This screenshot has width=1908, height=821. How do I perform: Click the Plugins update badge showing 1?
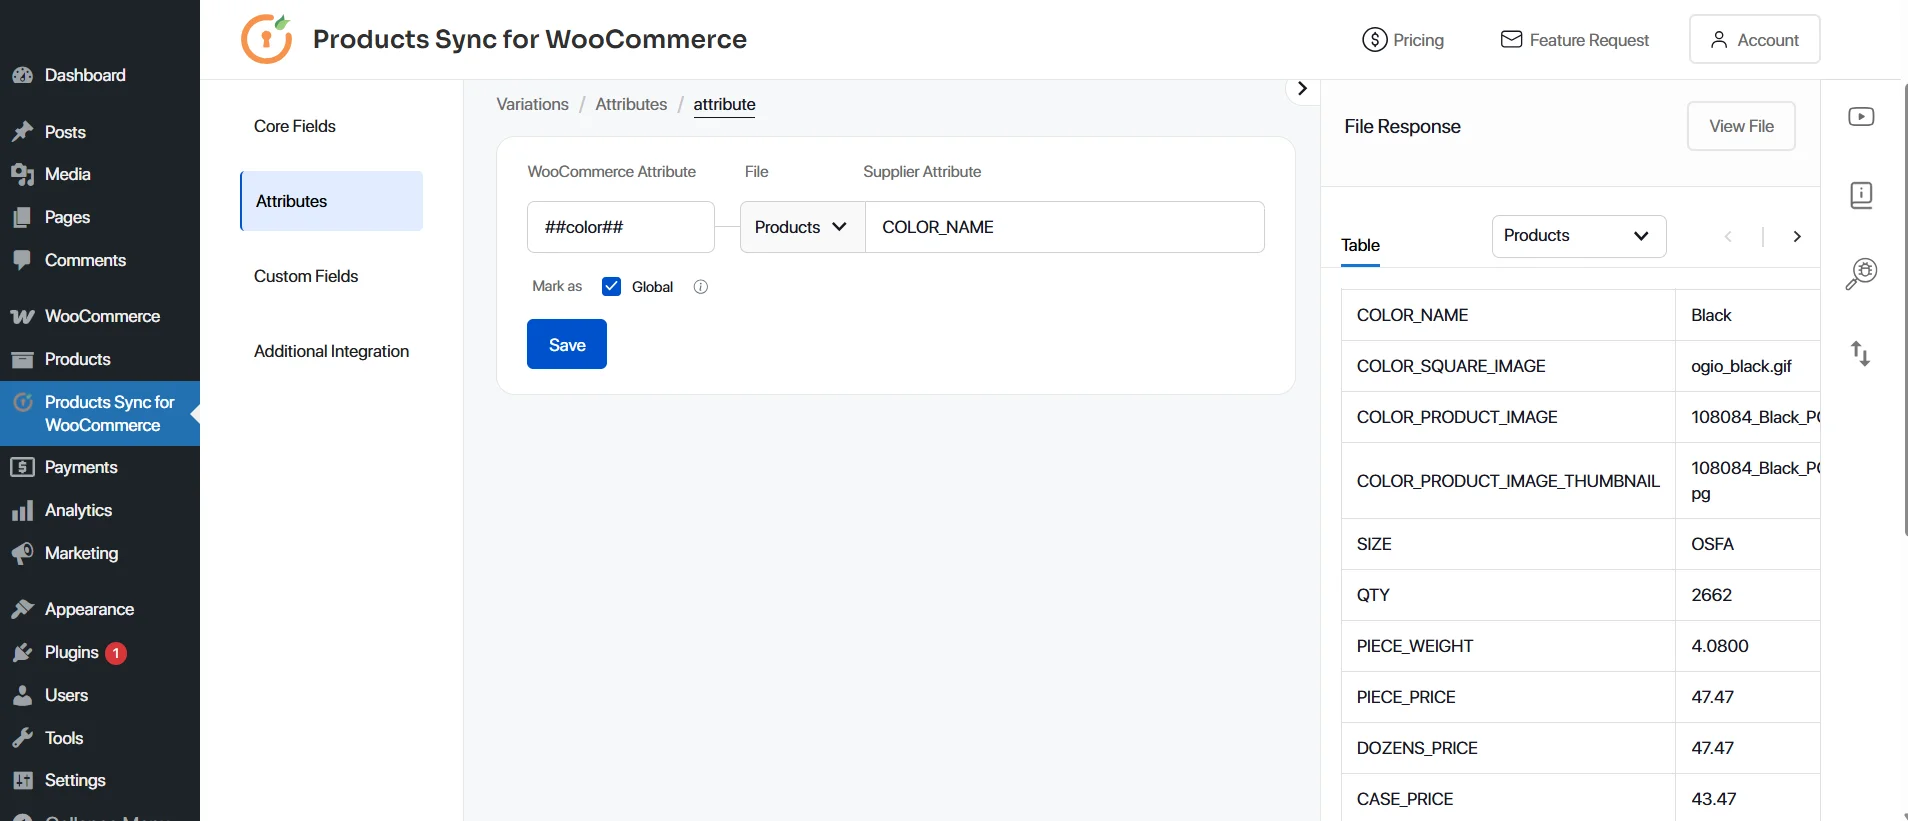pyautogui.click(x=116, y=653)
